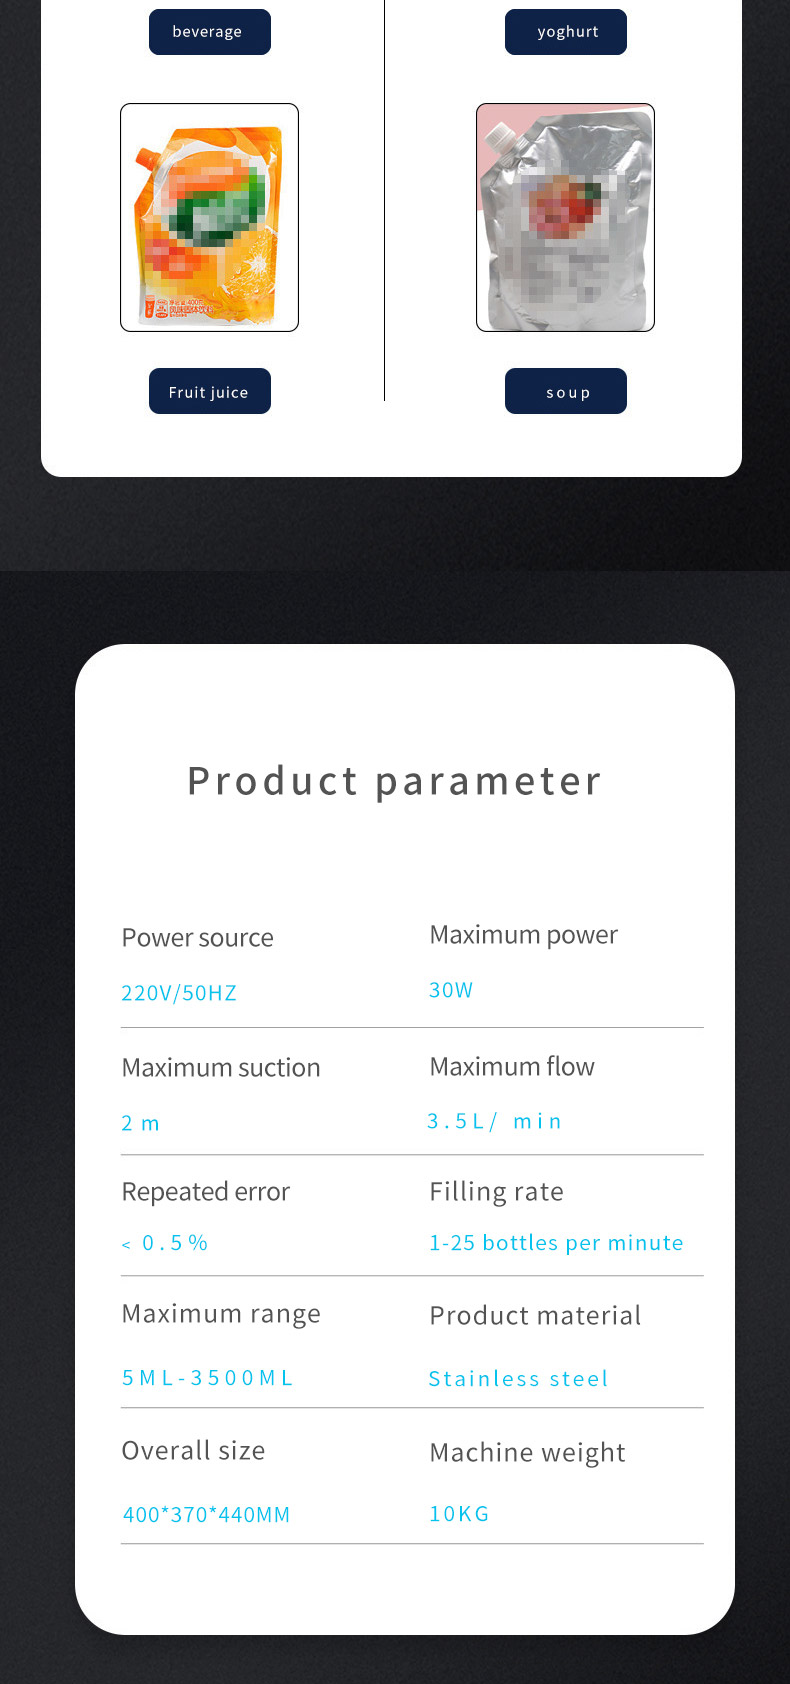The image size is (790, 1684).
Task: Click the Stainless steel material value
Action: [x=518, y=1379]
